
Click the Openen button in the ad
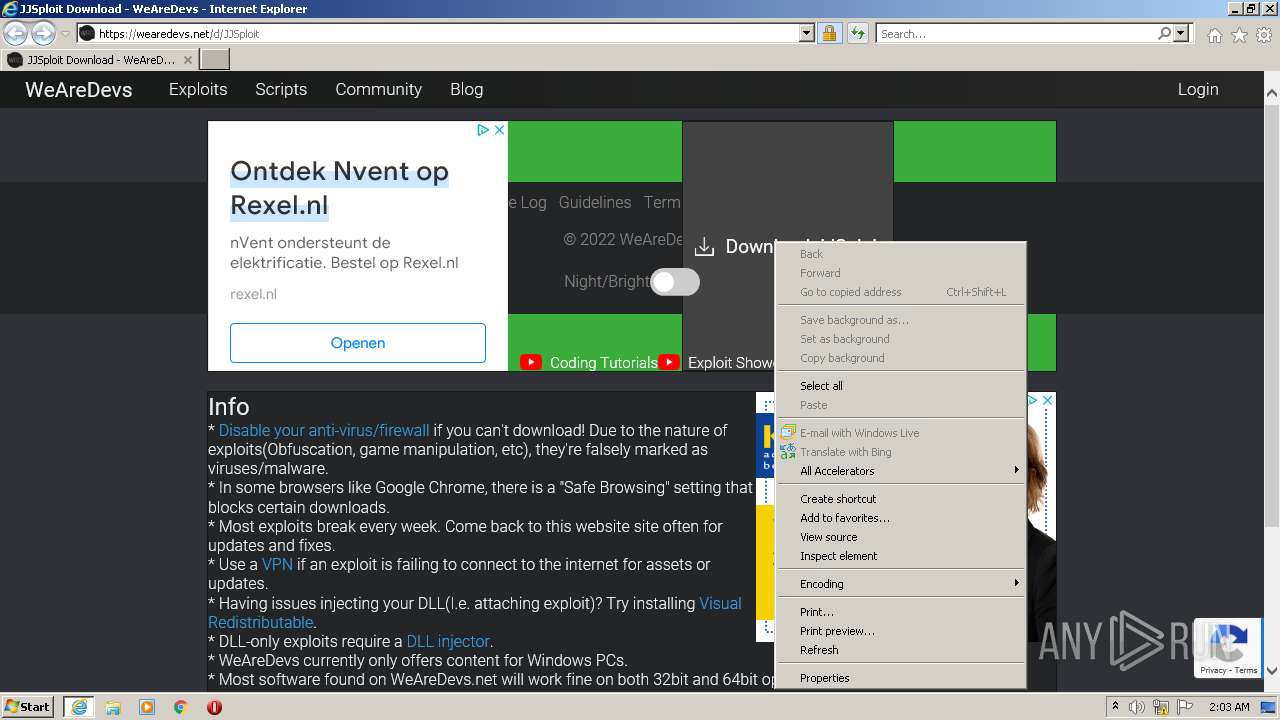(x=358, y=343)
